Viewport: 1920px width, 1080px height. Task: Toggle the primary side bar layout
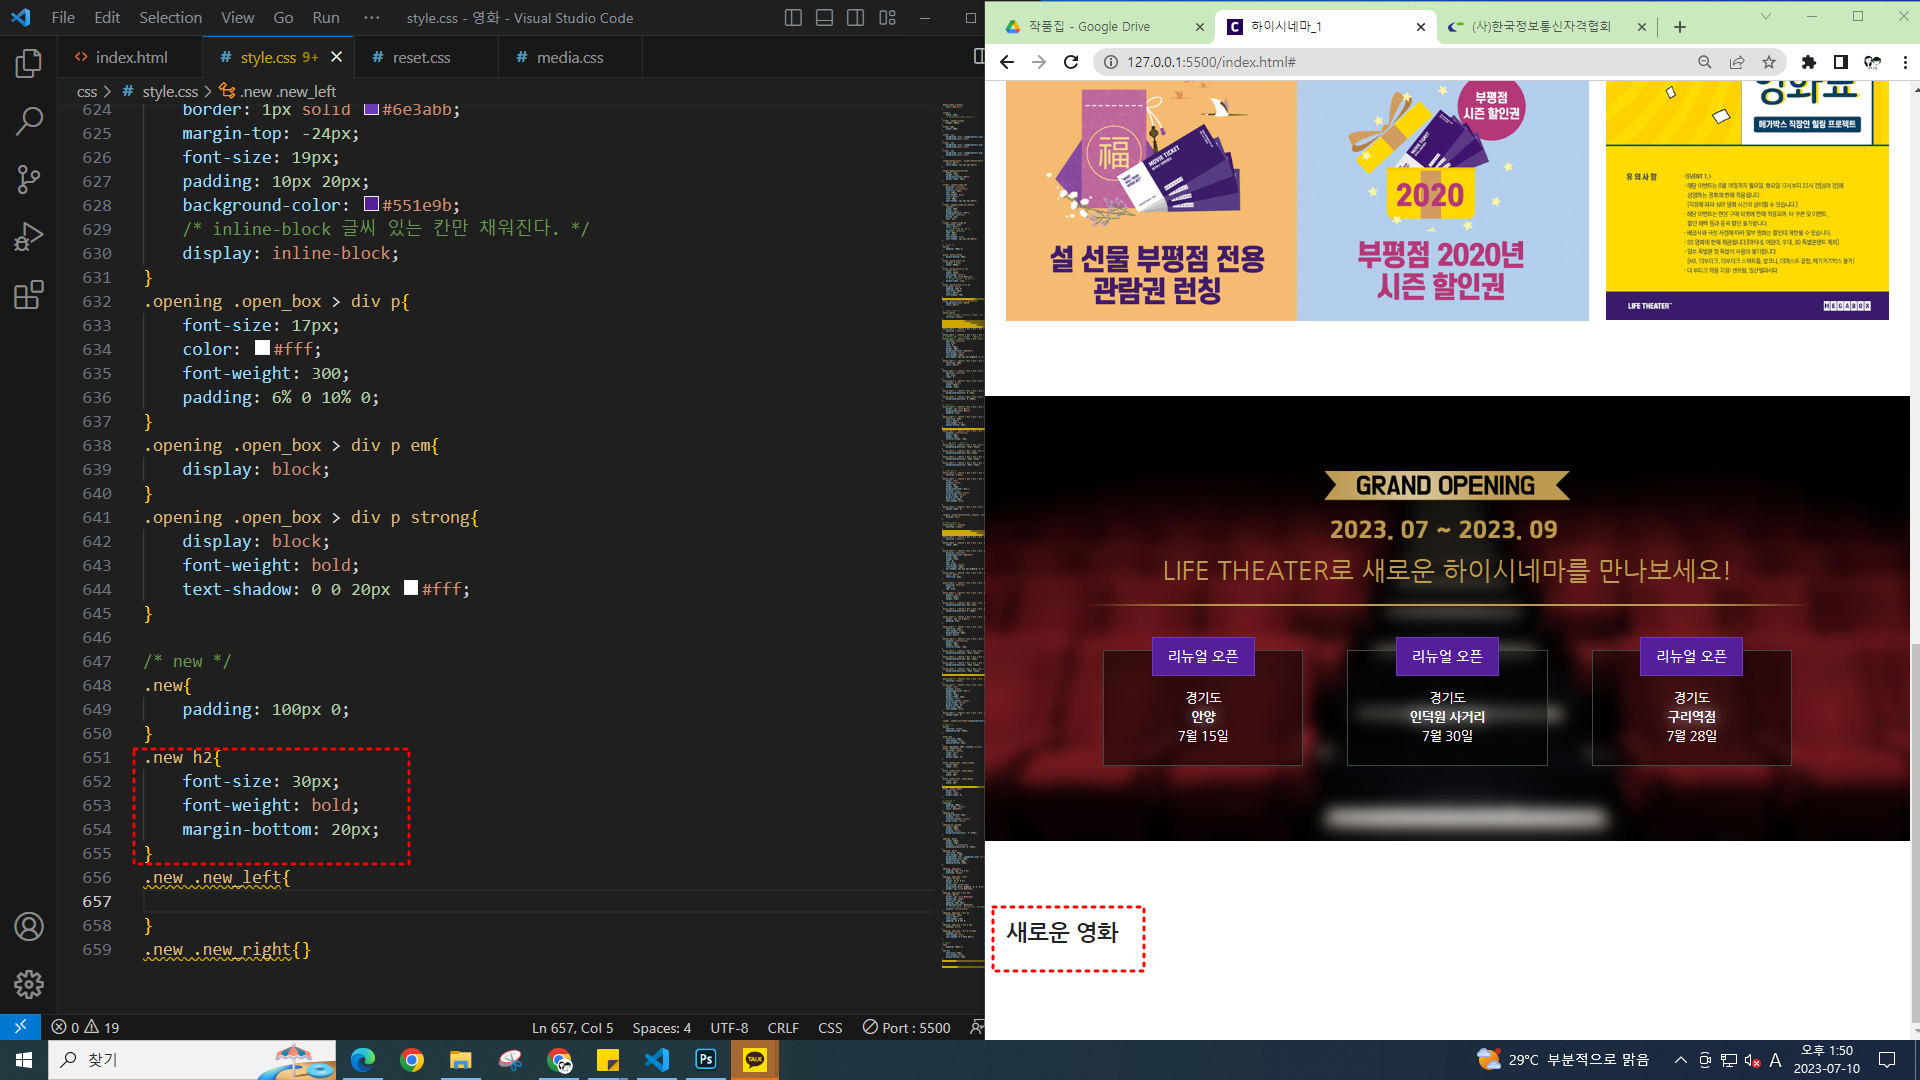793,18
